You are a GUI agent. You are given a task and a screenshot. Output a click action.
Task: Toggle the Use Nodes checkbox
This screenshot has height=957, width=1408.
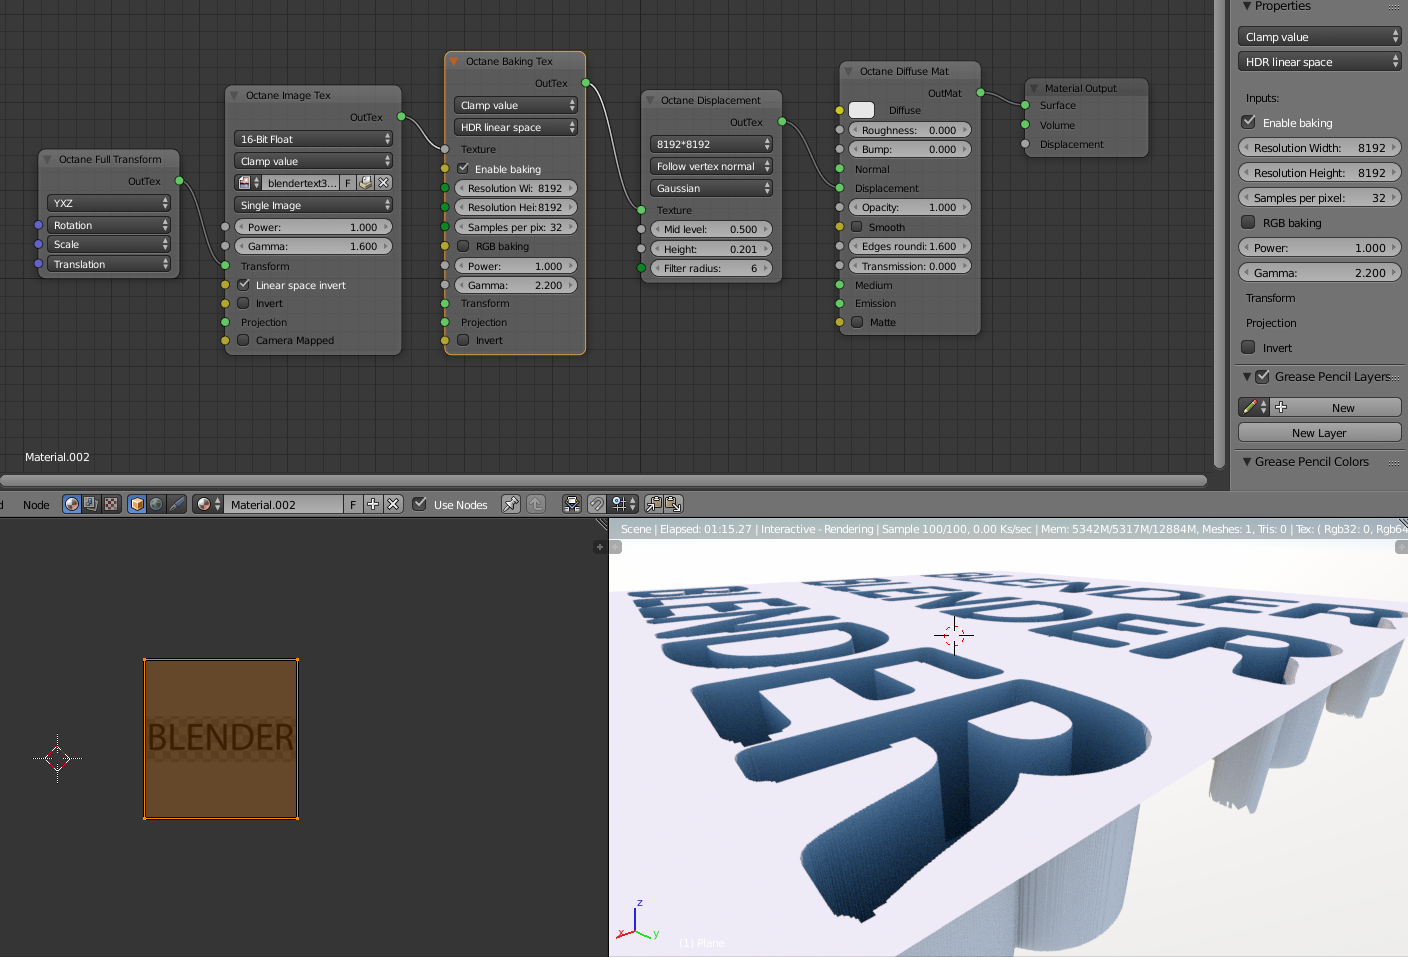[x=420, y=504]
